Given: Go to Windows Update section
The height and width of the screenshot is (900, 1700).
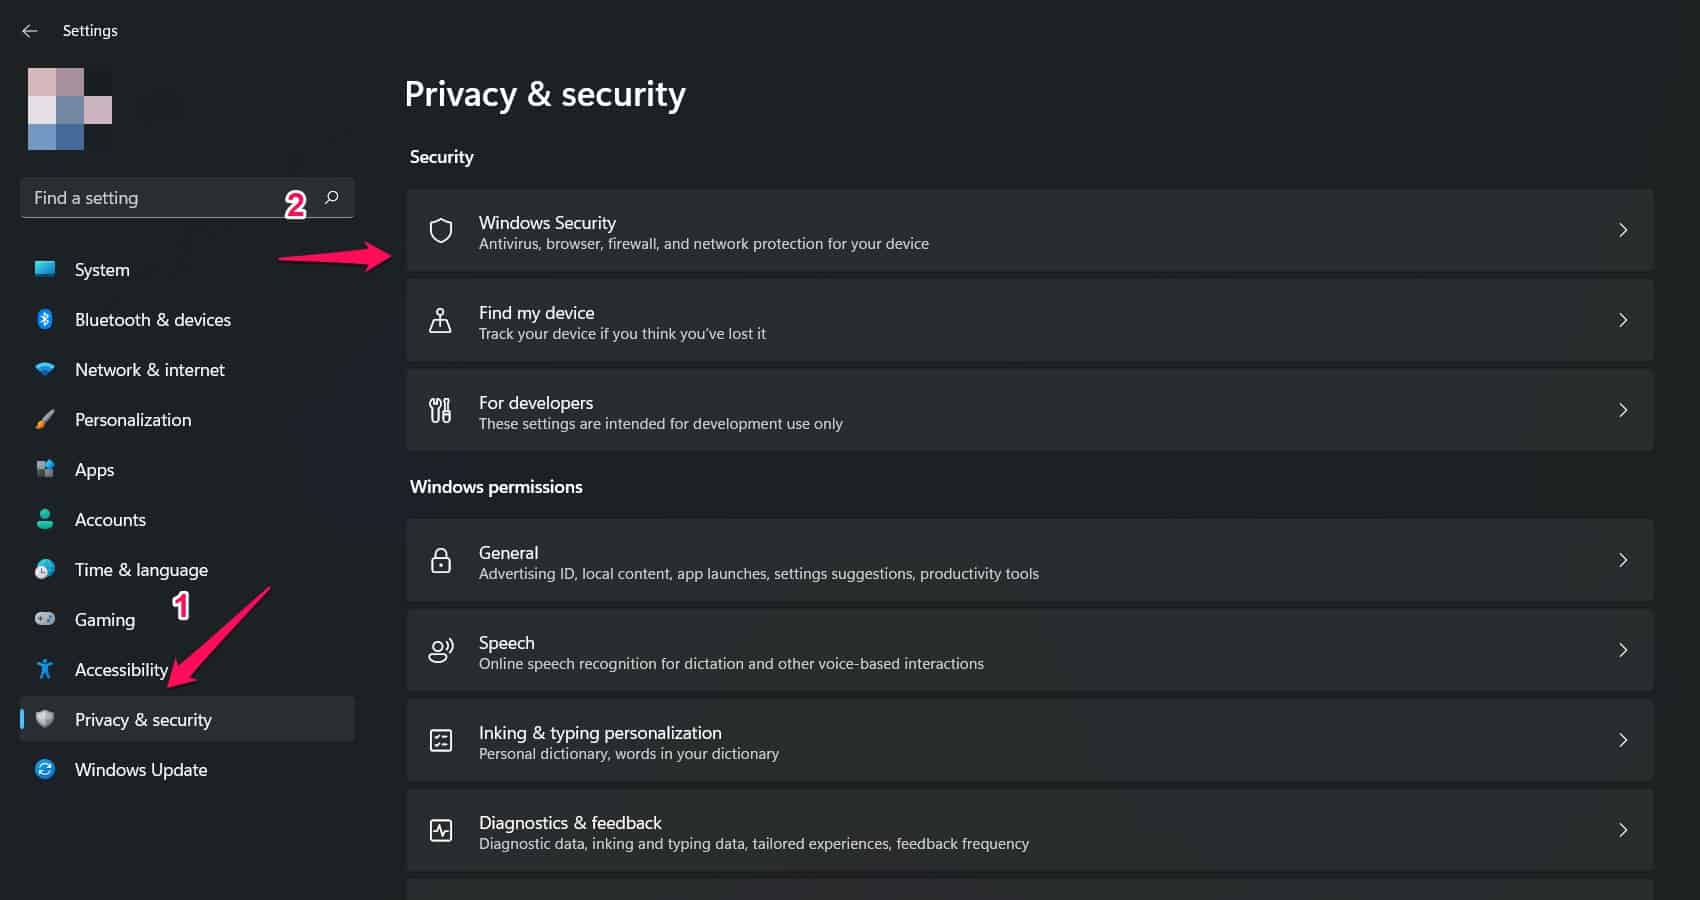Looking at the screenshot, I should 141,770.
